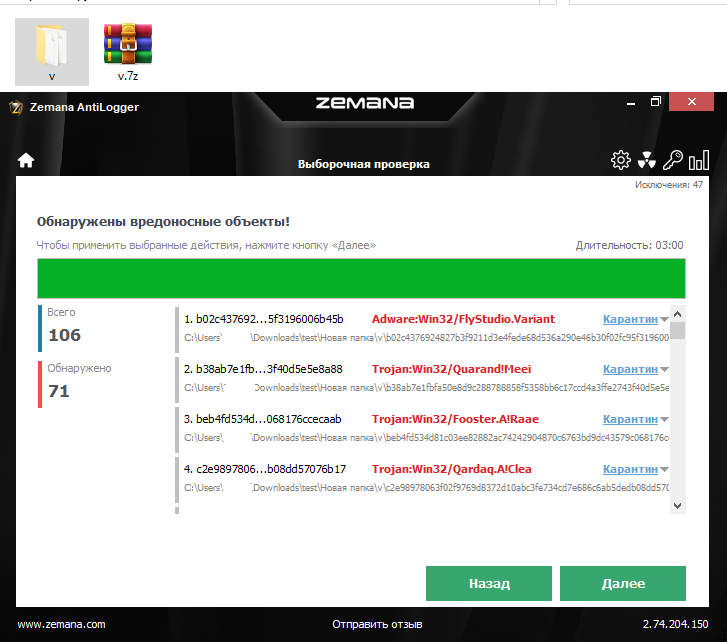Open the www.zemana.com link

(61, 624)
